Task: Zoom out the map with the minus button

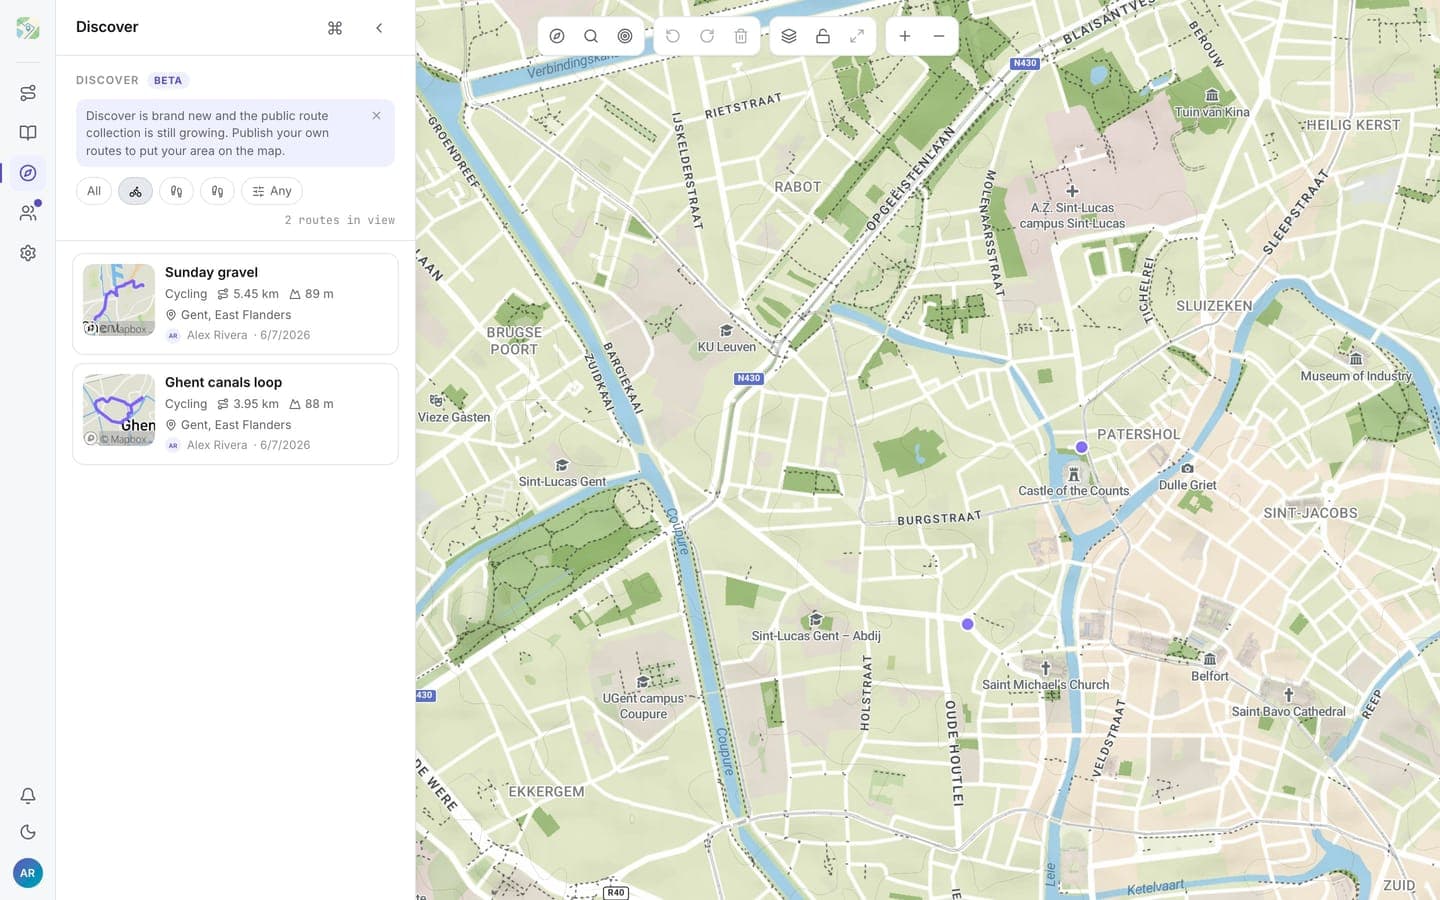Action: (x=939, y=36)
